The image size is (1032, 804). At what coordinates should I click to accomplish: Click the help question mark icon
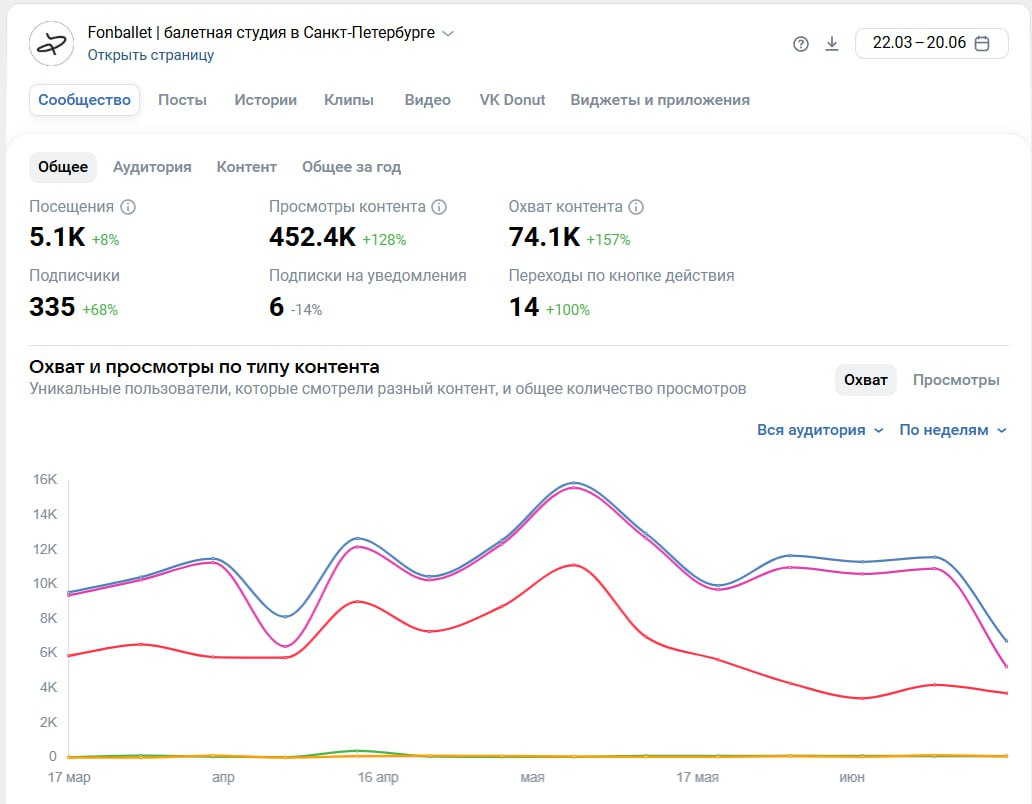[x=800, y=44]
